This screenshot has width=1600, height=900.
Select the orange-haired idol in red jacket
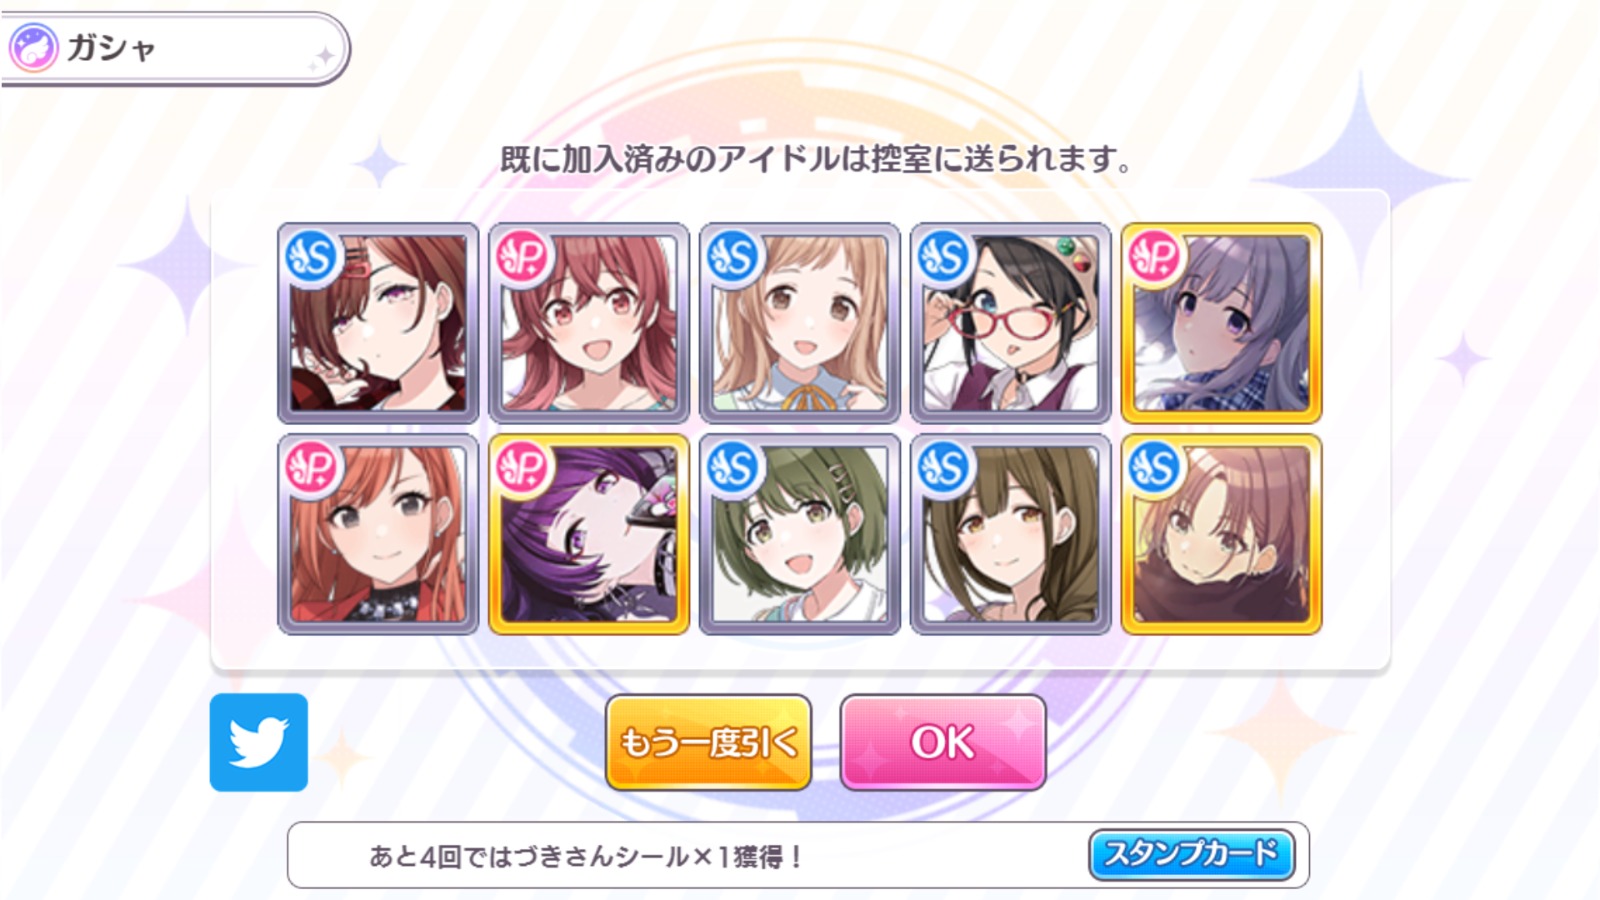point(378,534)
